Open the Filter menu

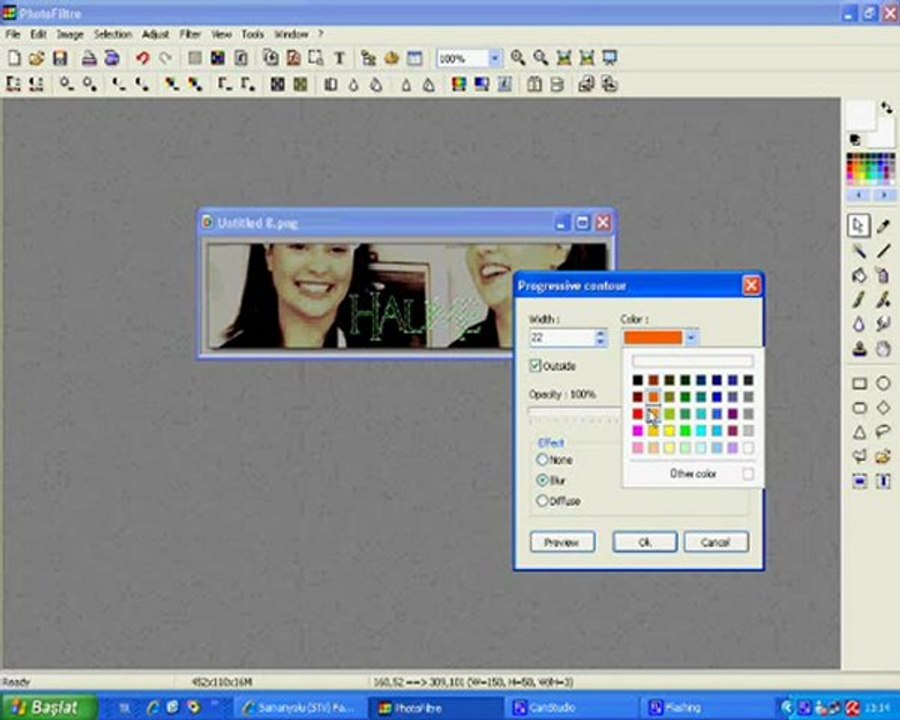coord(190,34)
